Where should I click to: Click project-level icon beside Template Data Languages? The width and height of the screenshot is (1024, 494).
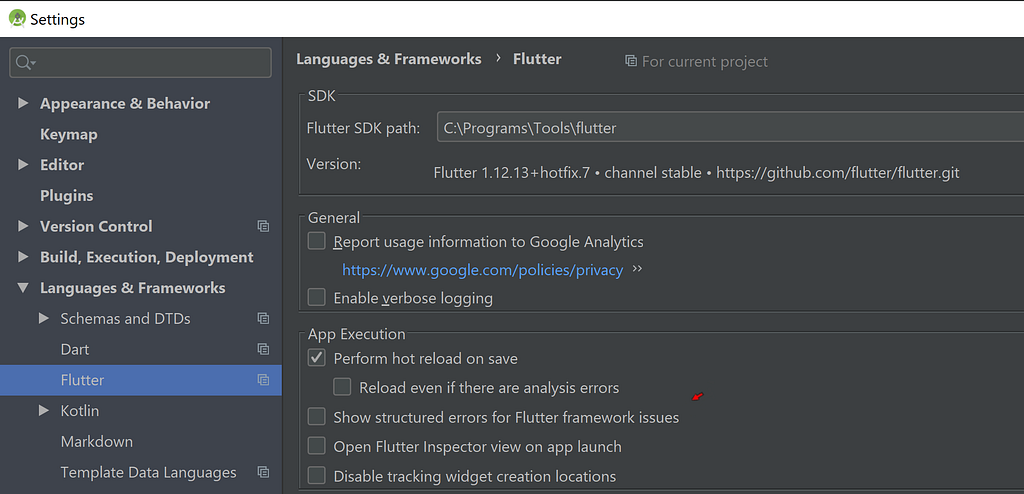click(x=263, y=472)
